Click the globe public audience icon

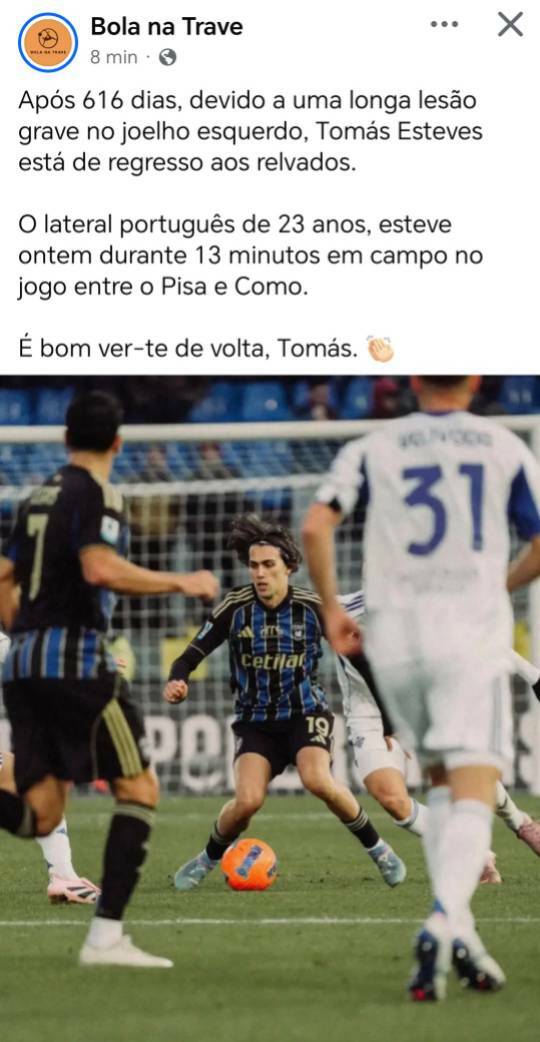[x=167, y=58]
